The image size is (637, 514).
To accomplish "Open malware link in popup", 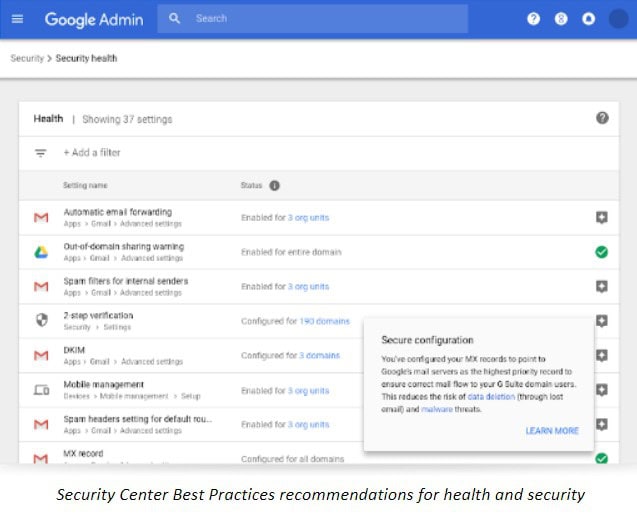I will click(x=437, y=409).
